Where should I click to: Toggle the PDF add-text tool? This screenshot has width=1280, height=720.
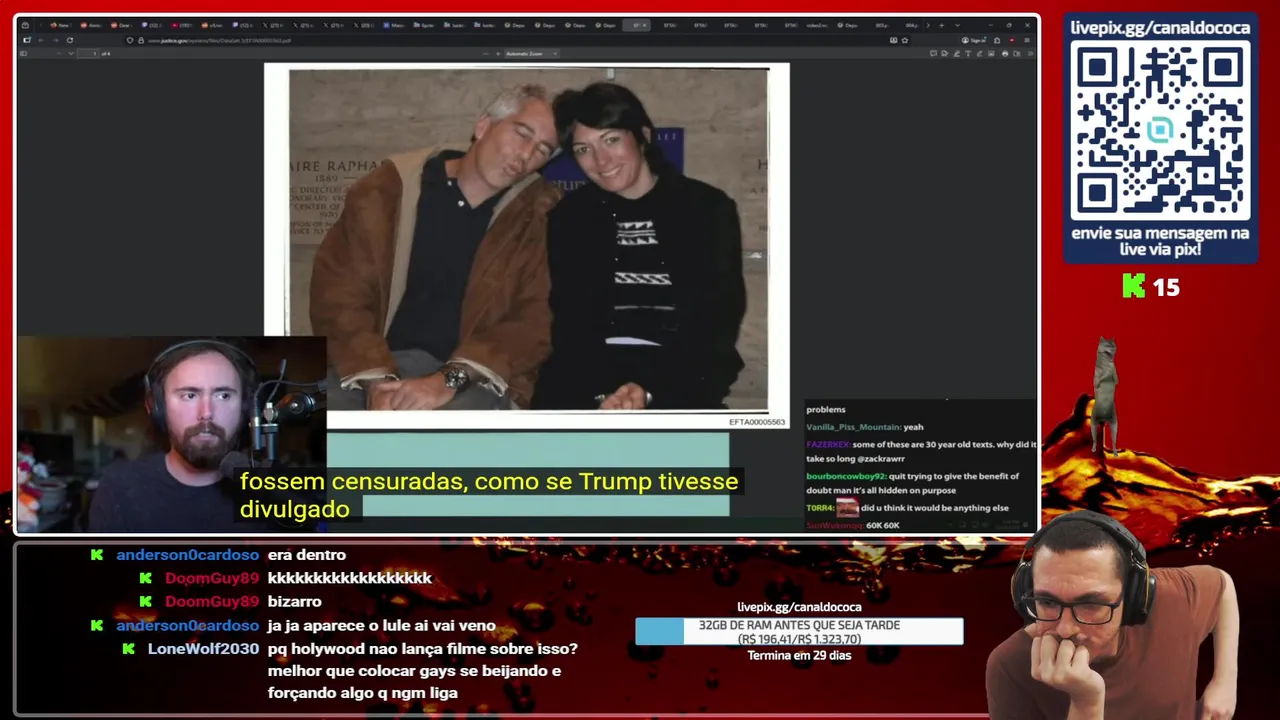969,53
